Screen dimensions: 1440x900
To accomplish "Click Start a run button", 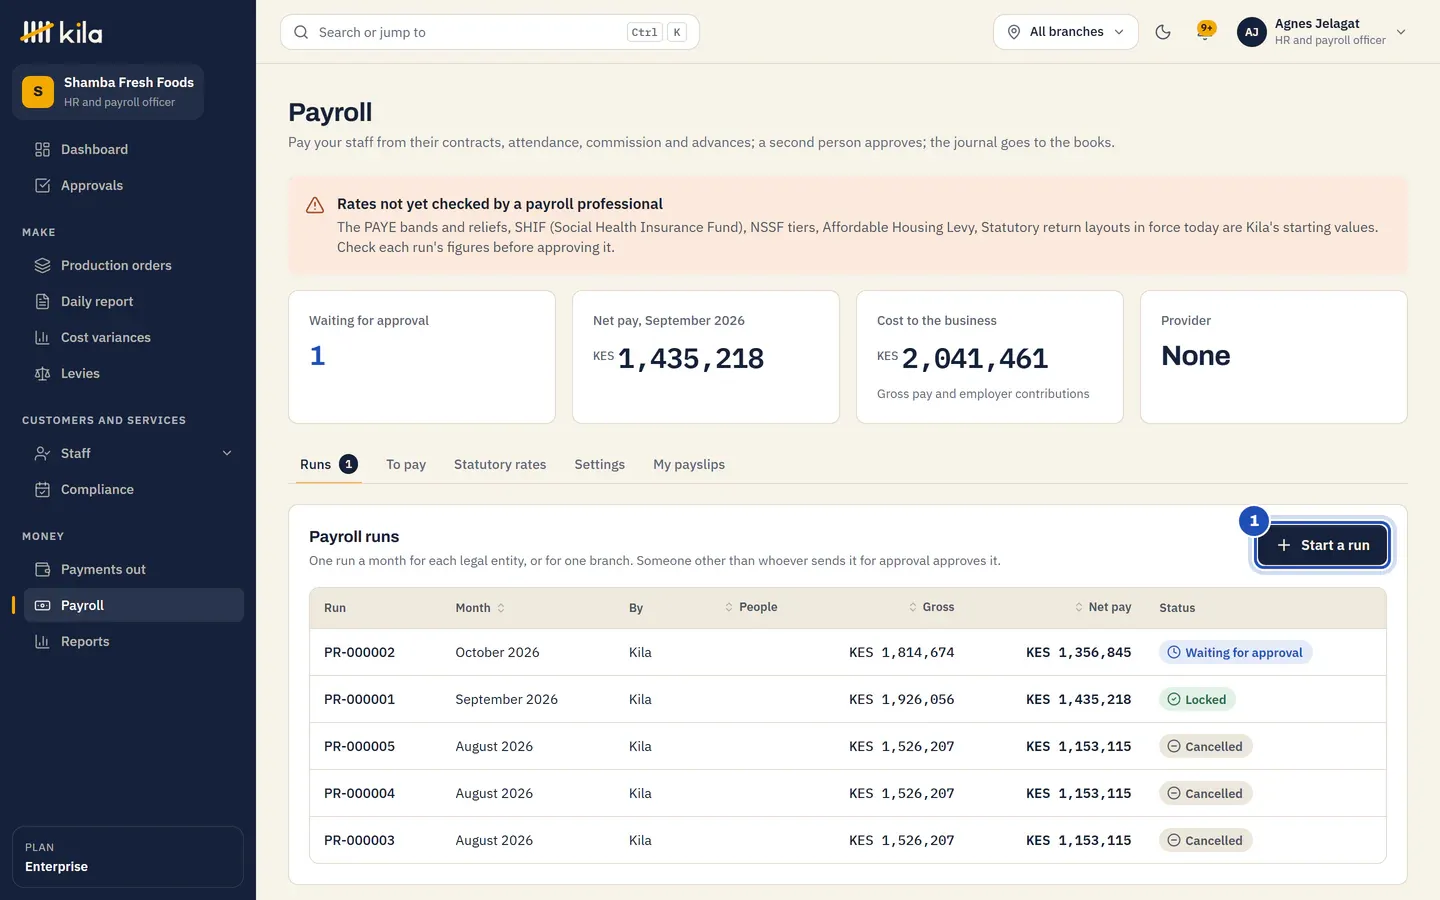I will pos(1322,545).
